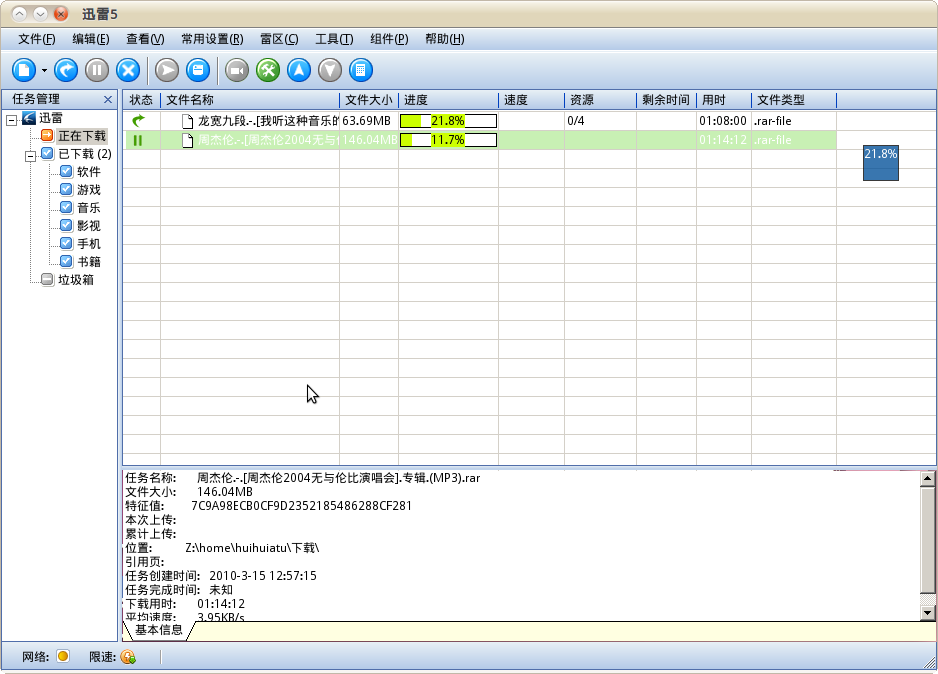
Task: Sort by the 剩余时间 column header
Action: [666, 100]
